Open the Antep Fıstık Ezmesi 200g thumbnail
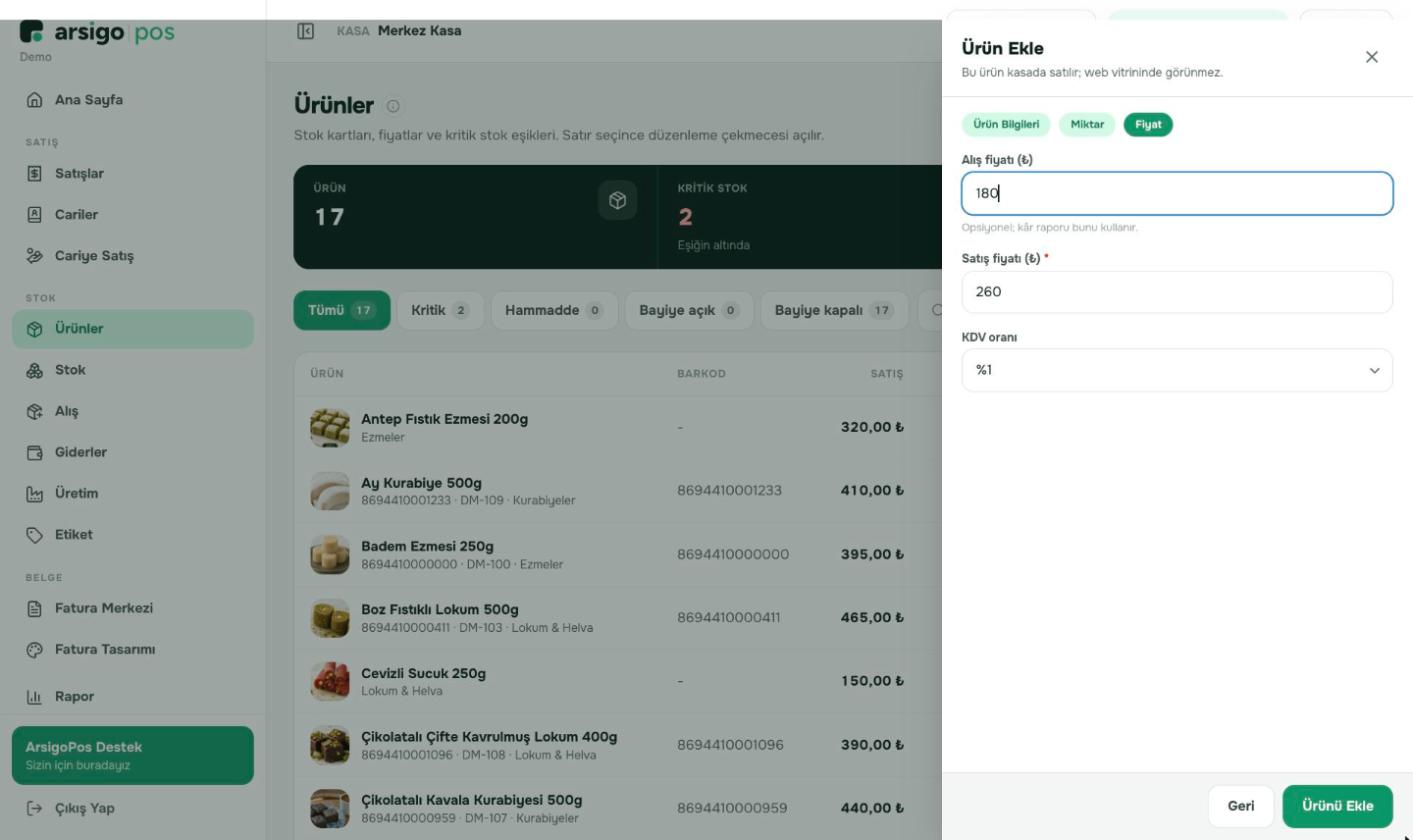 (330, 428)
